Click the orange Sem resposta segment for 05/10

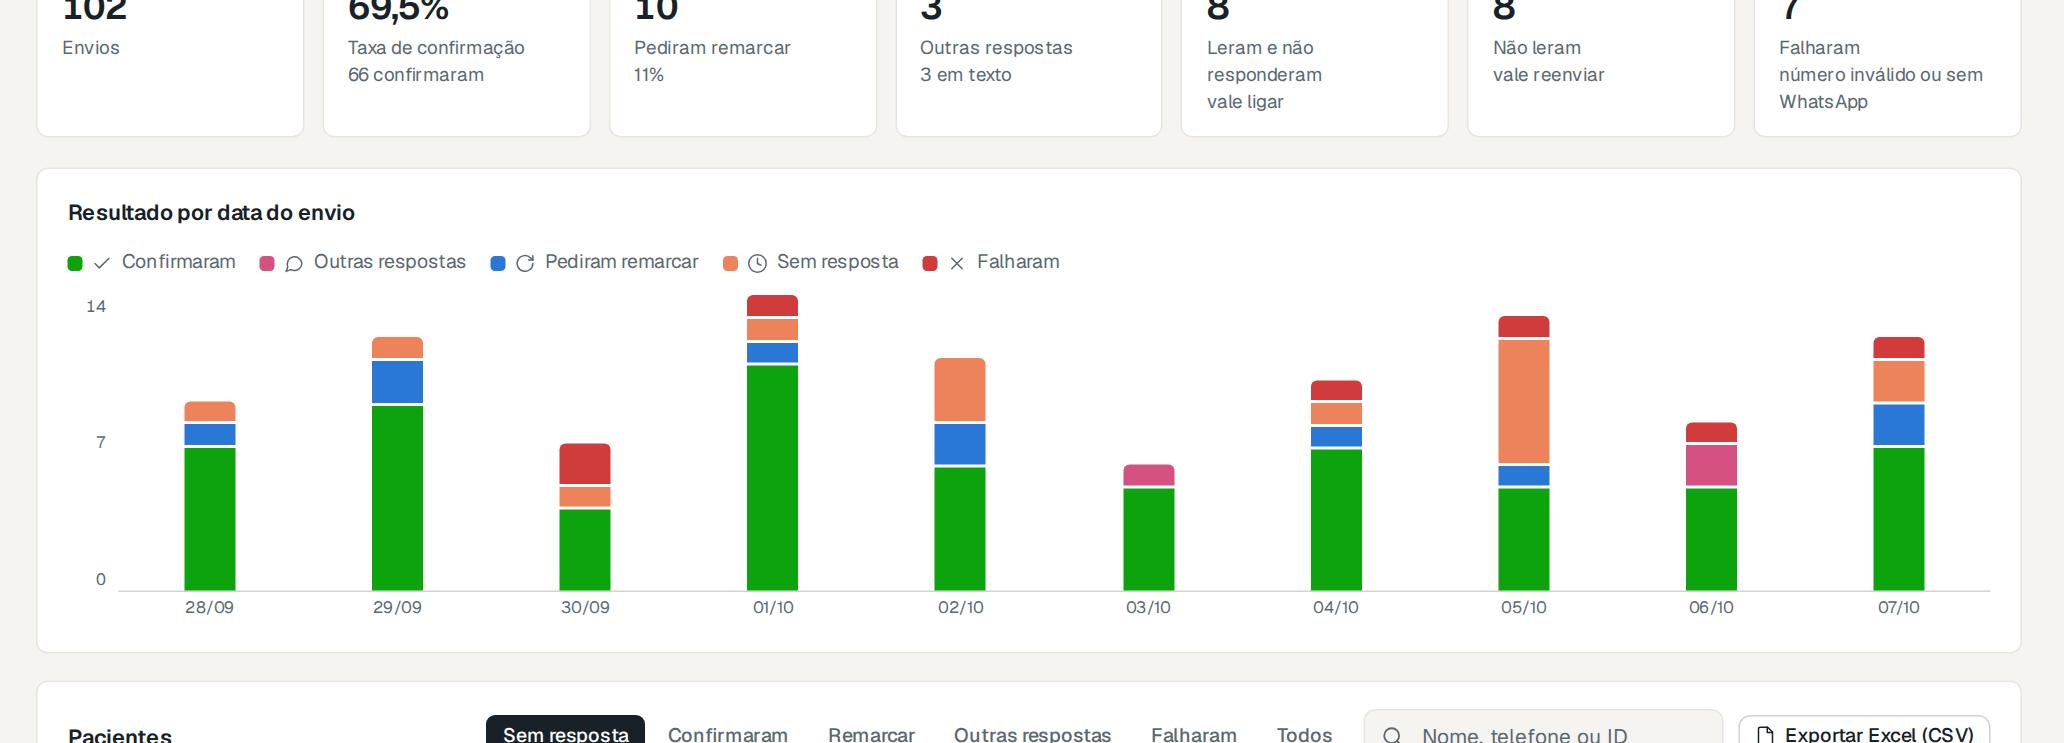click(1524, 401)
